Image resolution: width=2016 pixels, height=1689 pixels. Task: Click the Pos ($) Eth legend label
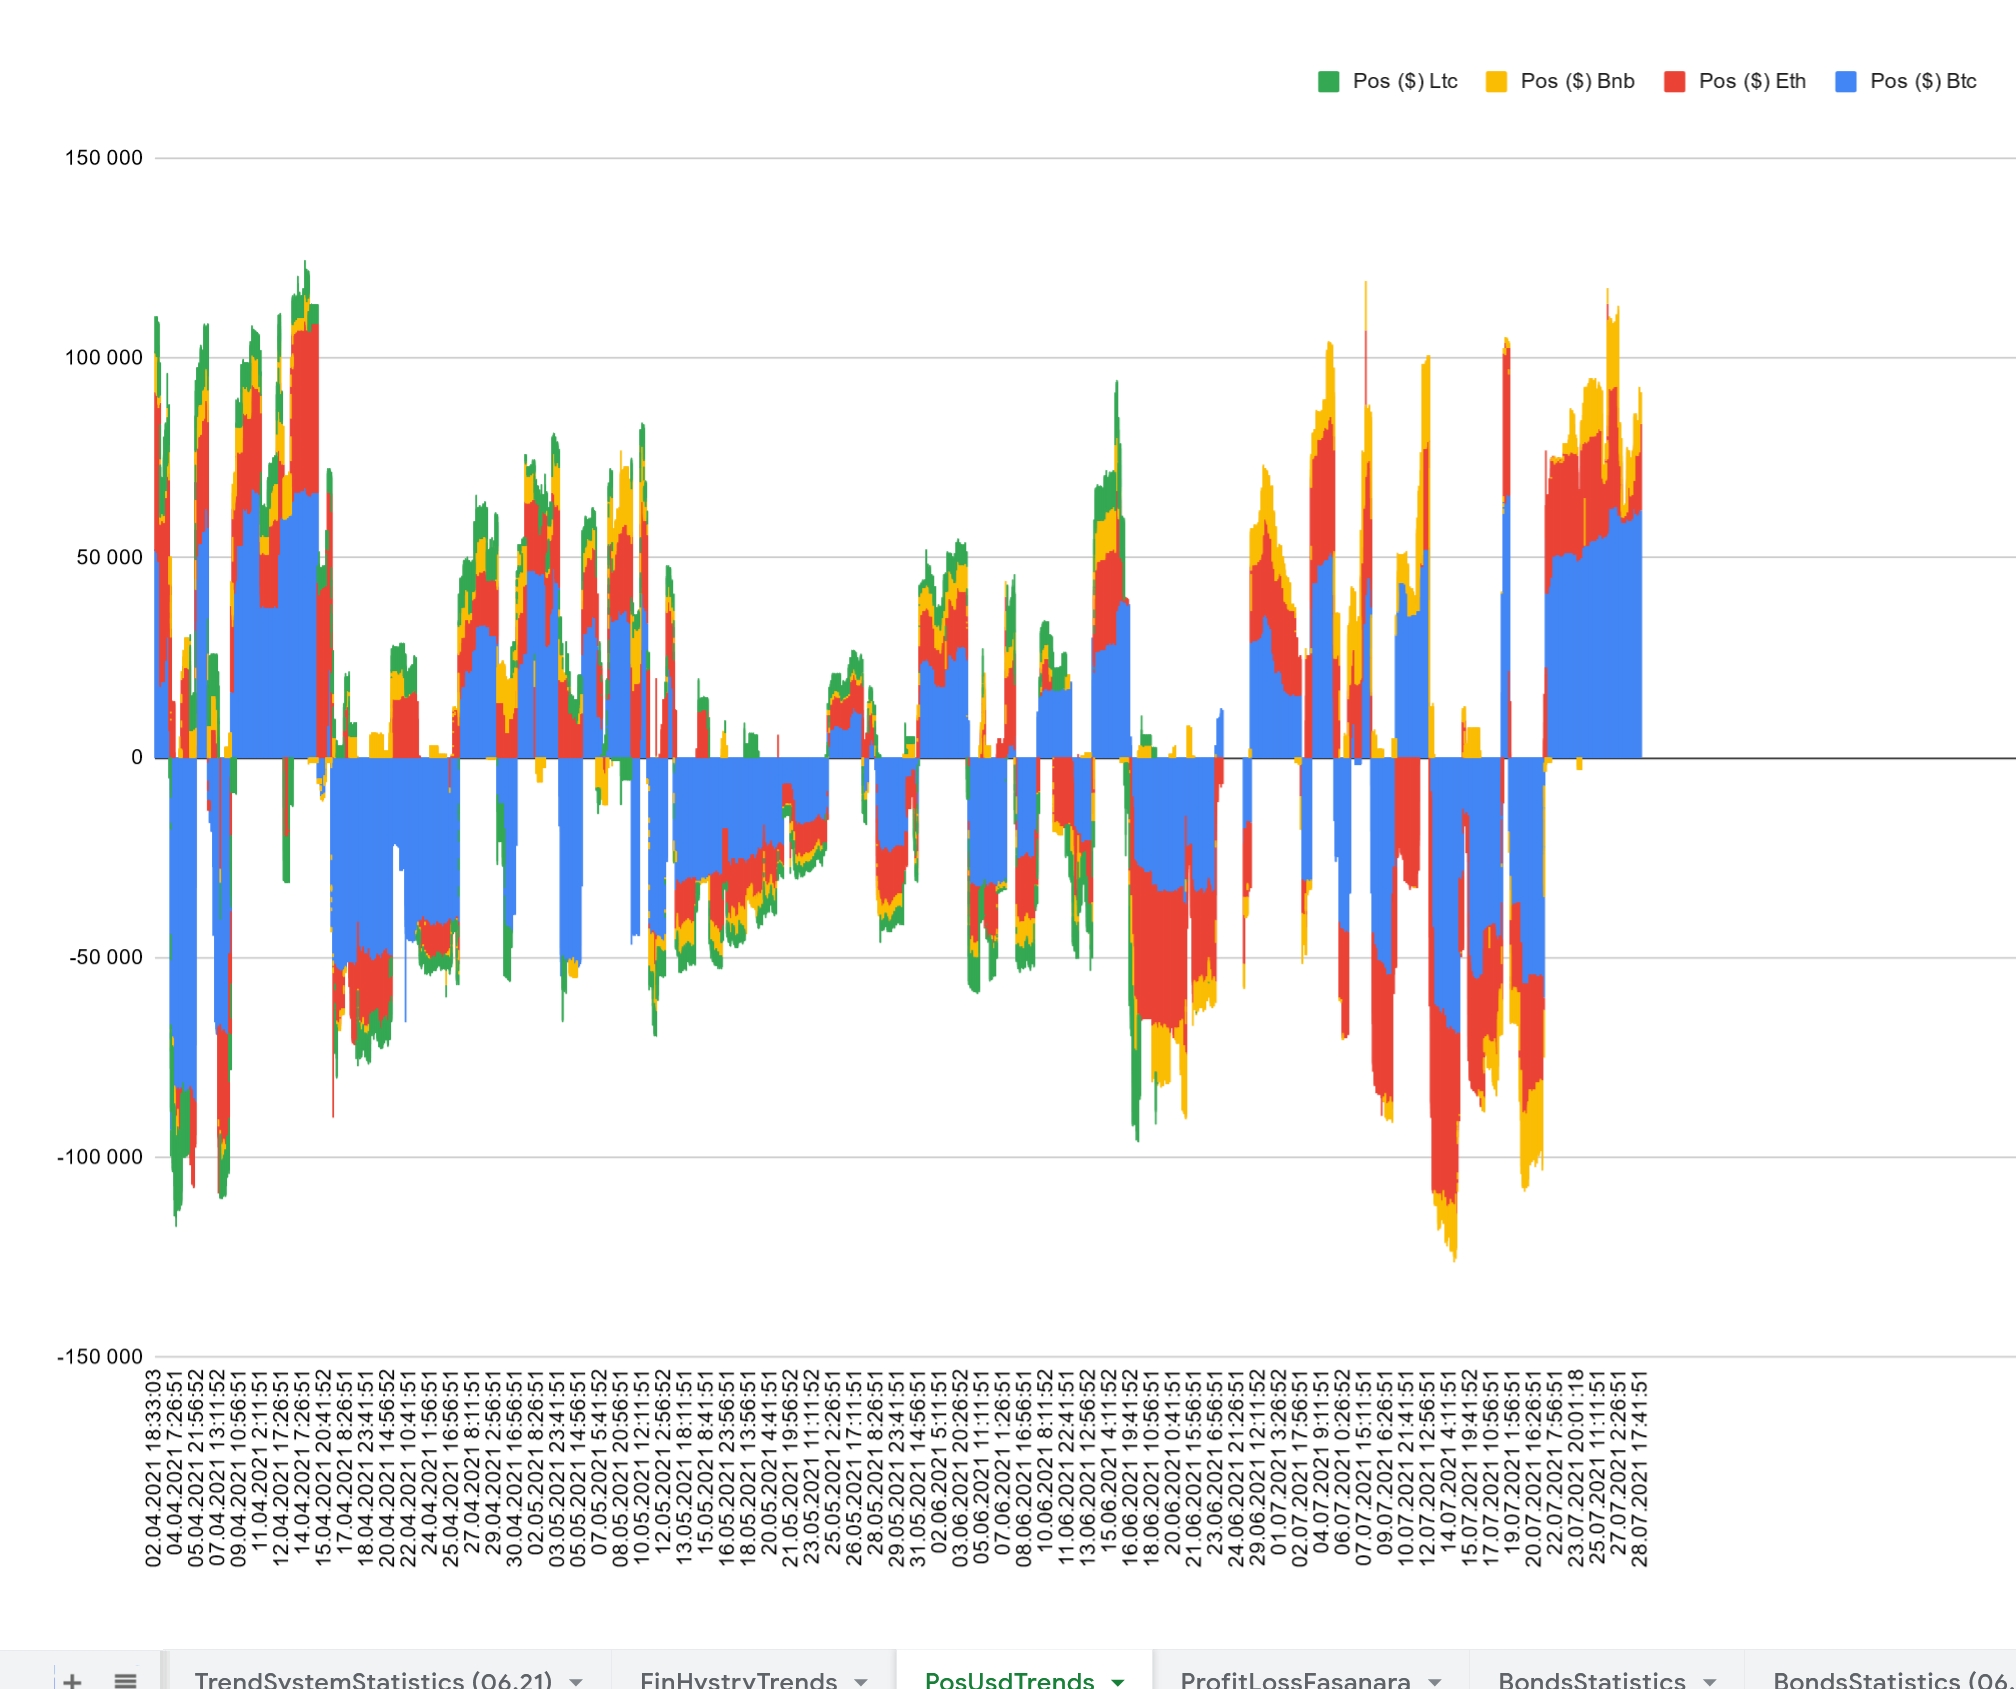(1751, 82)
